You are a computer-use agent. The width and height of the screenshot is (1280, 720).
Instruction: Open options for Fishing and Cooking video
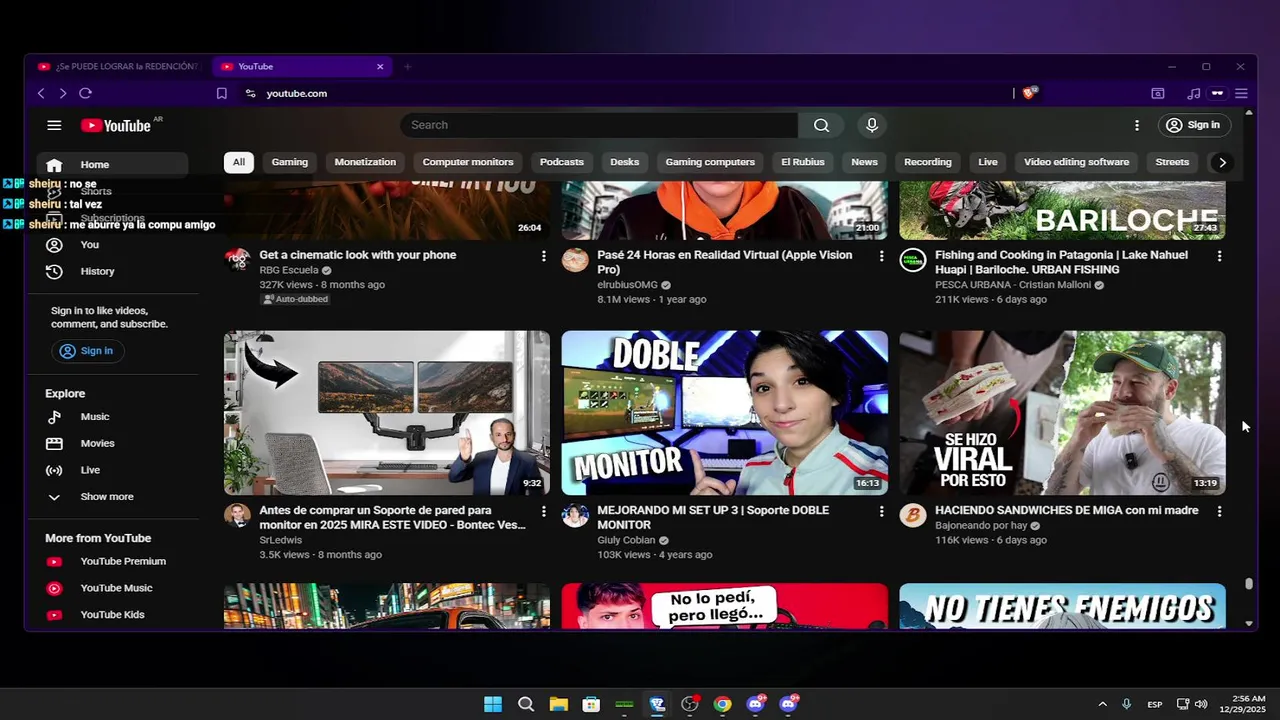(x=1219, y=257)
